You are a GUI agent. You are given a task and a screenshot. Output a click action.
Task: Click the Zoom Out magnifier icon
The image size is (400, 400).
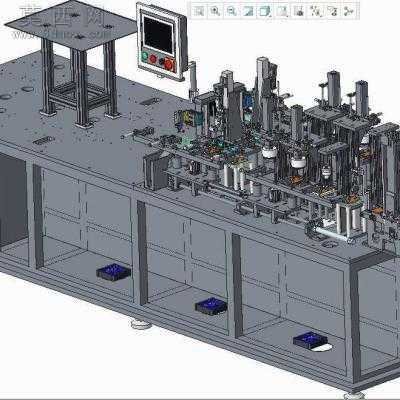point(232,11)
